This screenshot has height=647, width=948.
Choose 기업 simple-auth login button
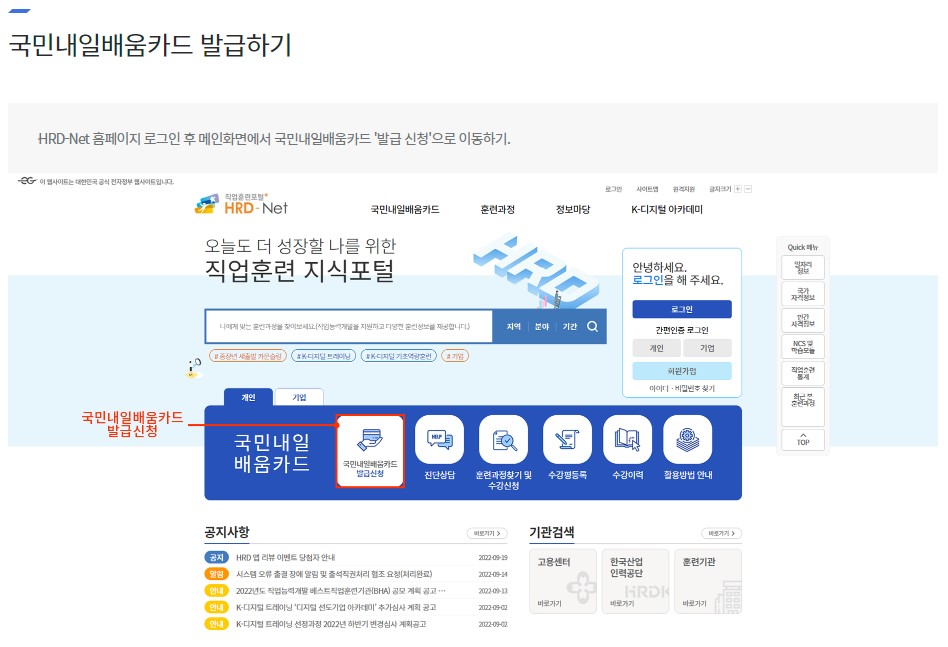[707, 348]
